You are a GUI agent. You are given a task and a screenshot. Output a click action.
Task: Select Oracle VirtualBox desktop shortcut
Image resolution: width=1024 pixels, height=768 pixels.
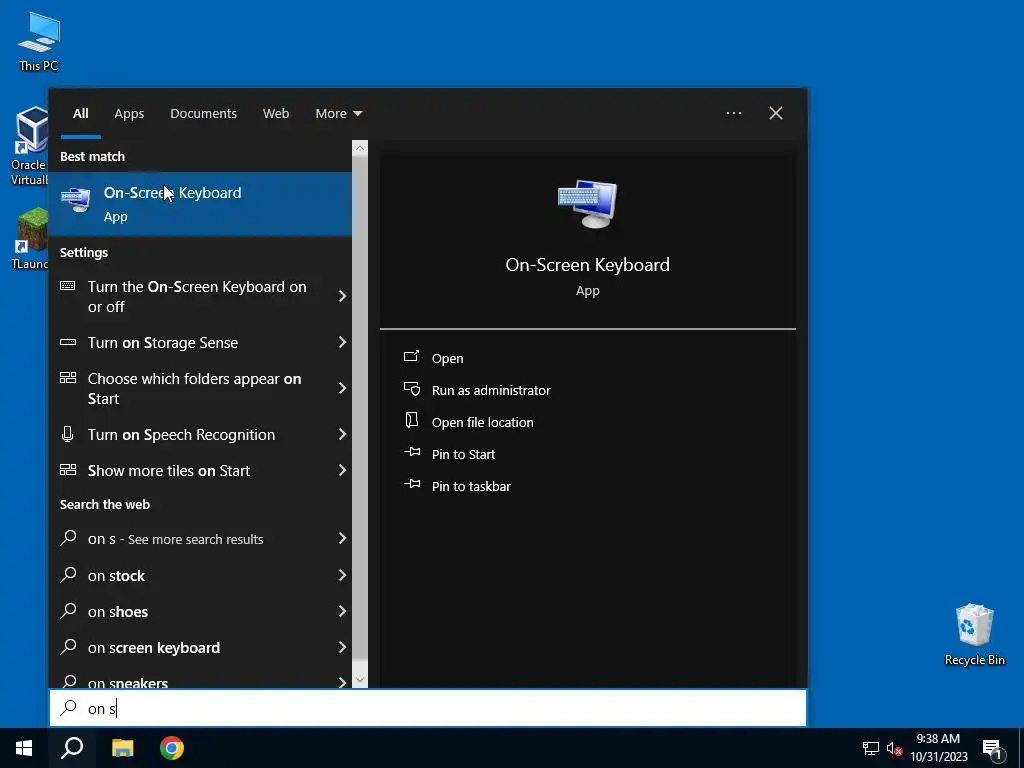tap(31, 146)
